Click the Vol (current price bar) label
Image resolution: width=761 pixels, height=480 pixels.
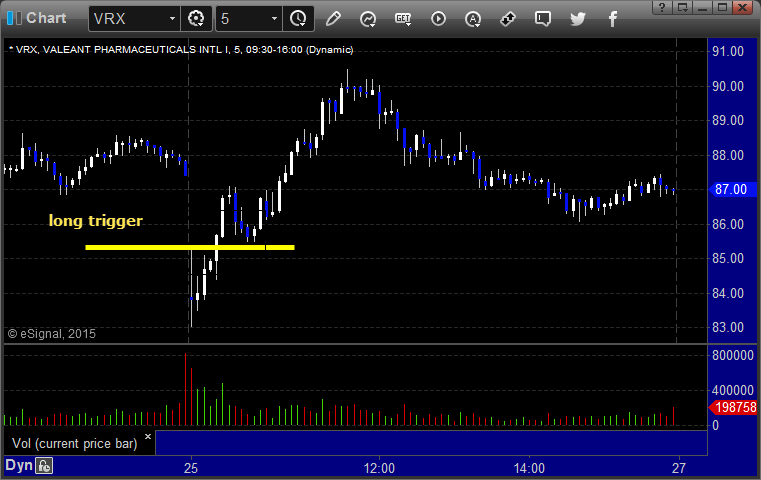click(75, 444)
